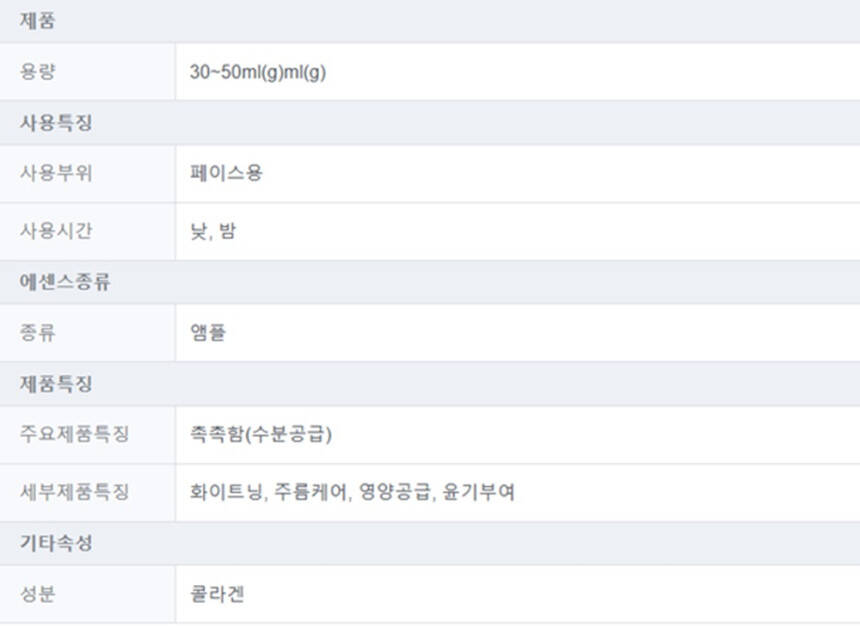Viewport: 860px width, 628px height.
Task: Select the 종류 row label
Action: pos(38,332)
